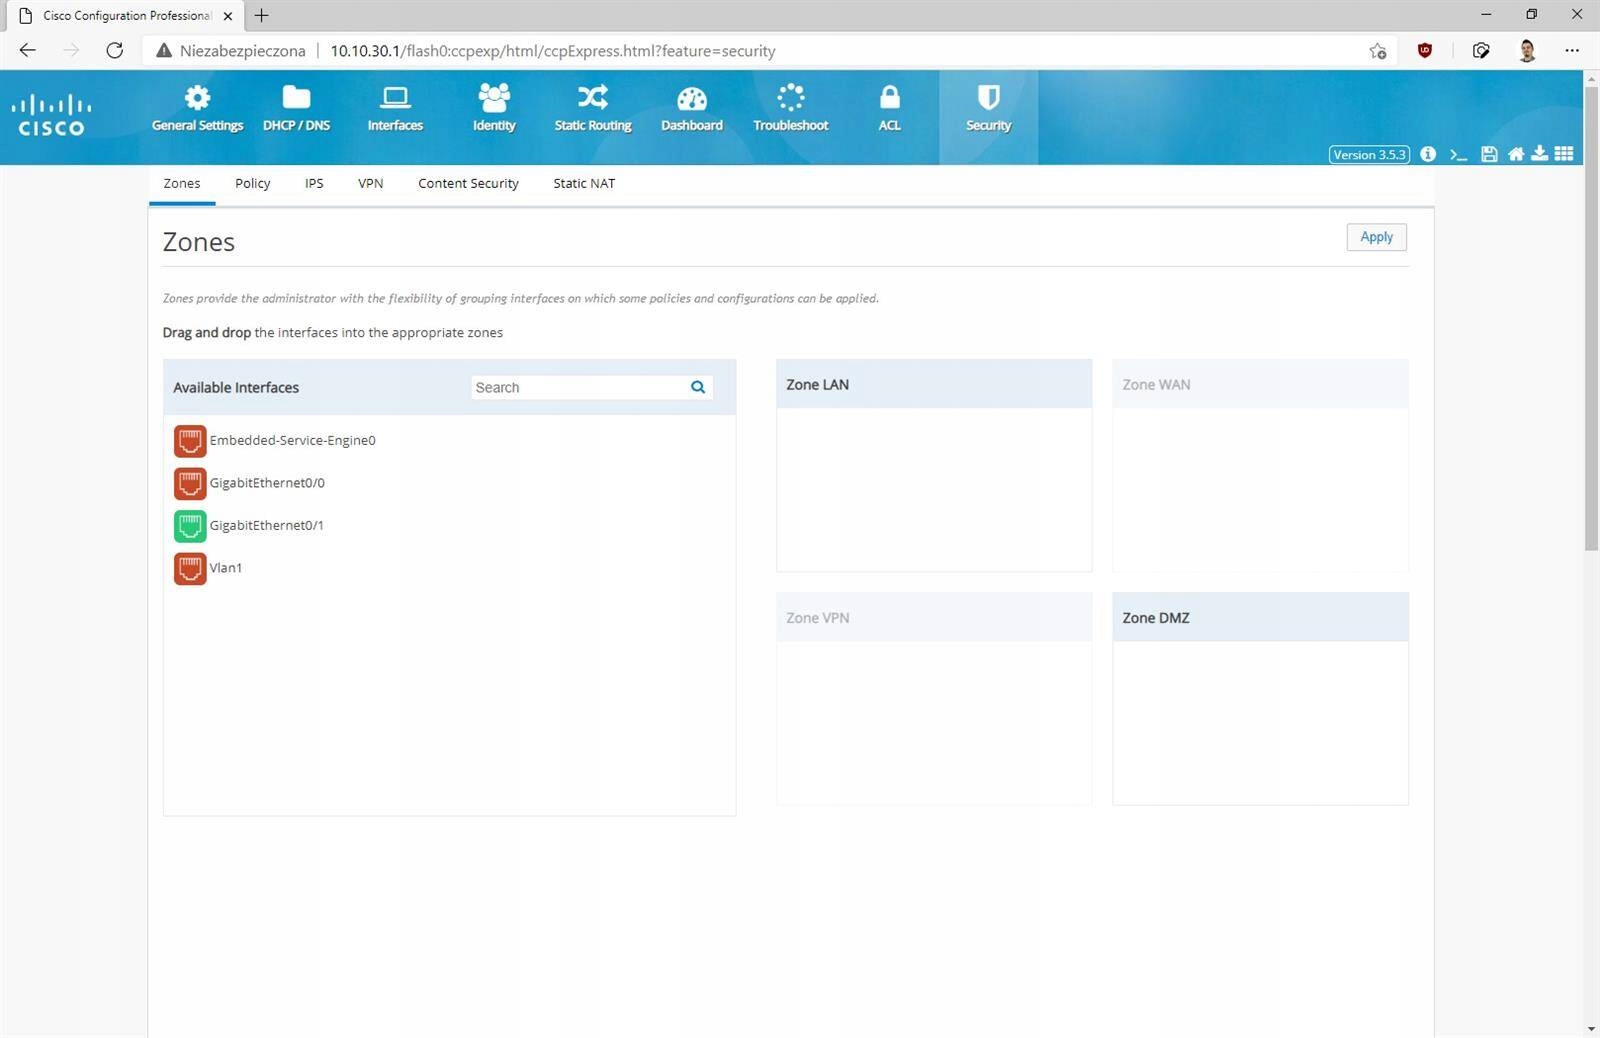Viewport: 1600px width, 1038px height.
Task: Click the Available Interfaces search field
Action: pos(578,387)
